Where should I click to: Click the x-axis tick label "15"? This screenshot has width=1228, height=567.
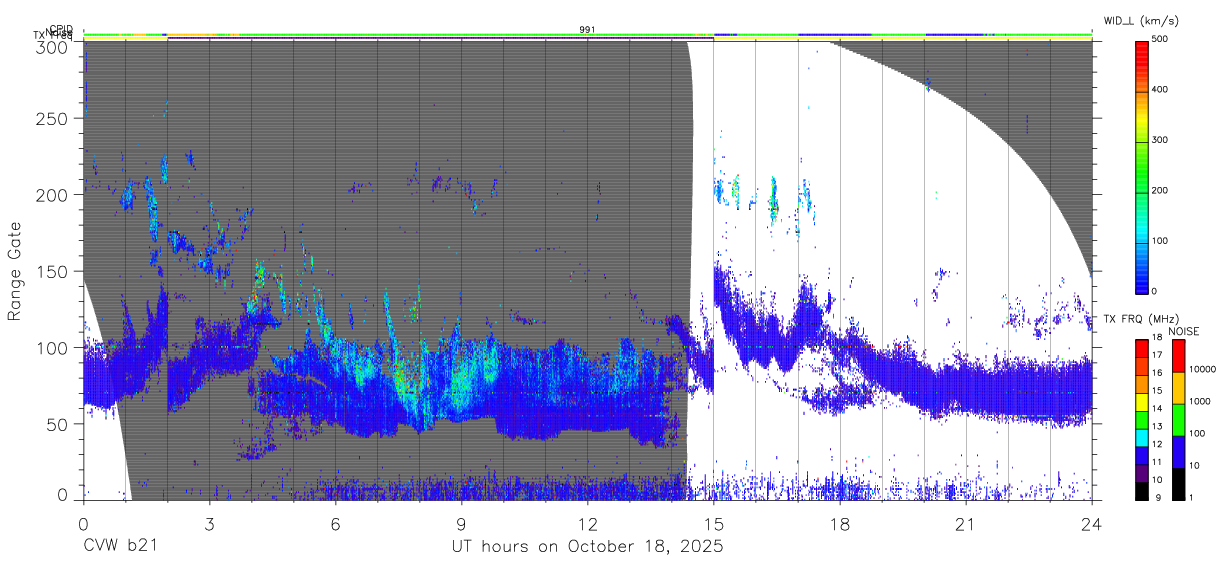(x=714, y=524)
